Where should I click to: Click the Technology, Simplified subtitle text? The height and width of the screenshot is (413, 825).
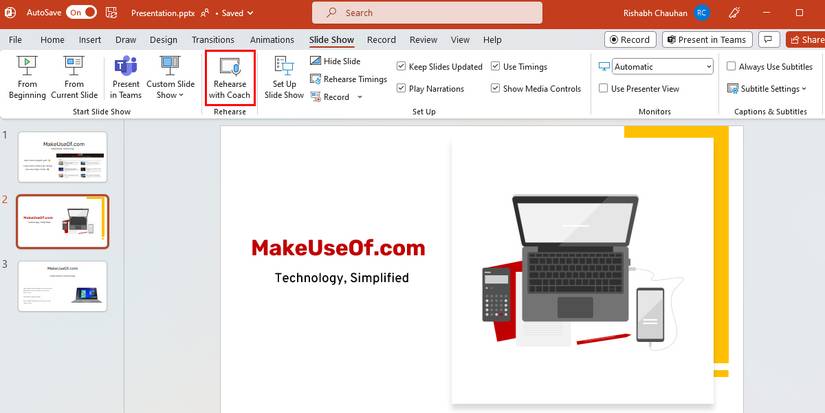point(341,277)
